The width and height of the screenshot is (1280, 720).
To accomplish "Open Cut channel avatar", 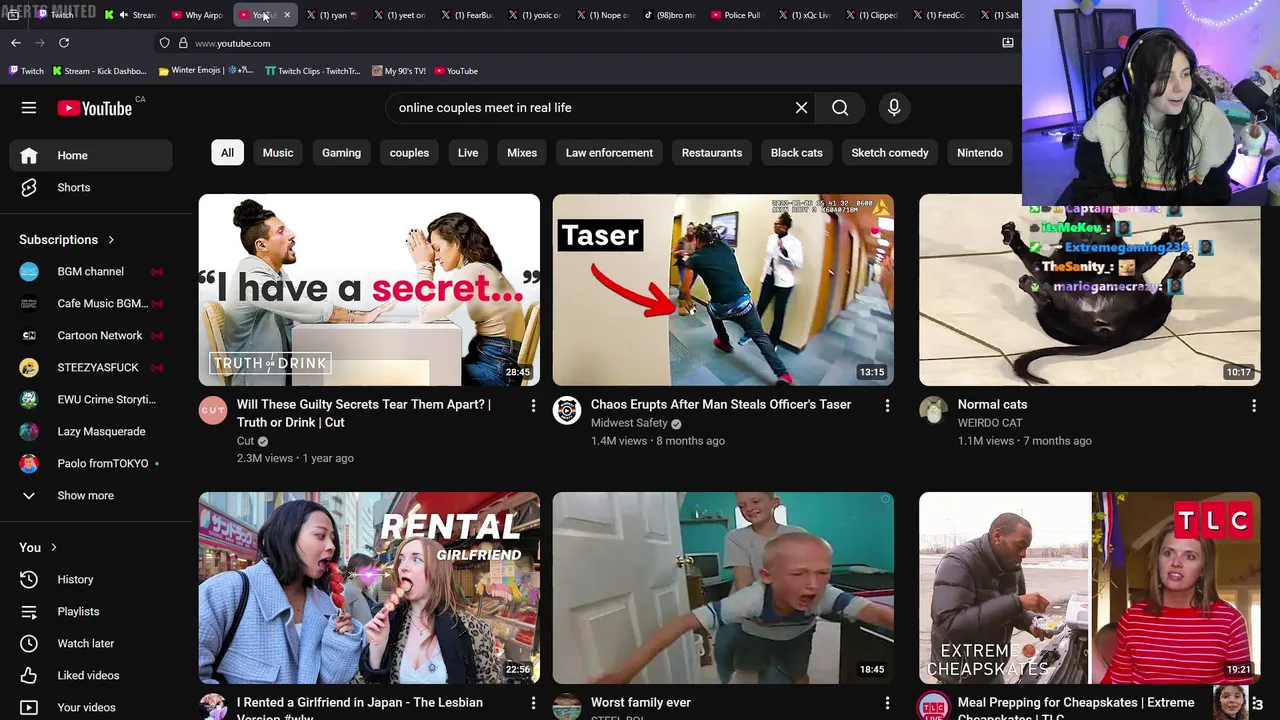I will pos(213,411).
